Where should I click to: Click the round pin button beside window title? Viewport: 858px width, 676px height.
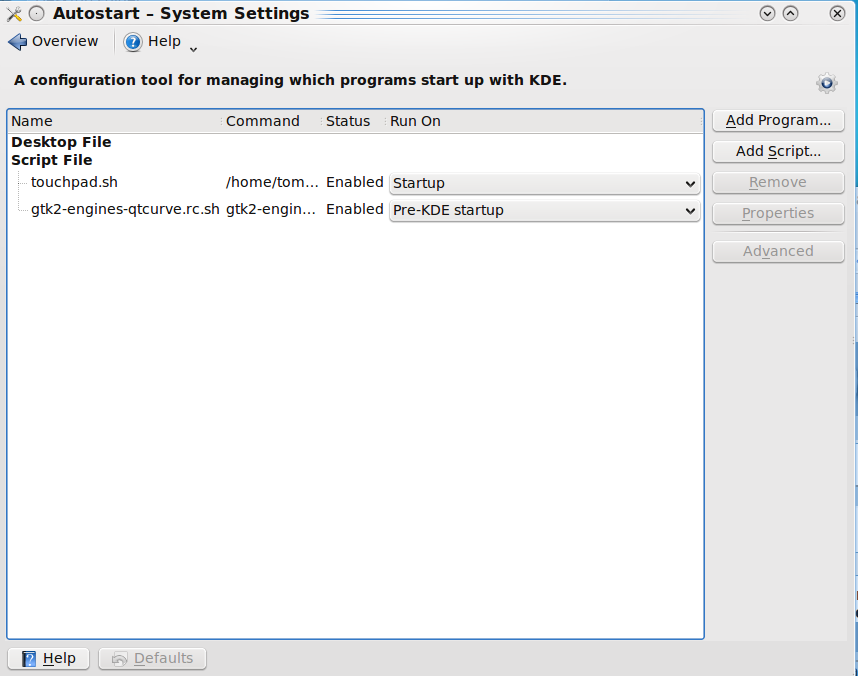37,14
